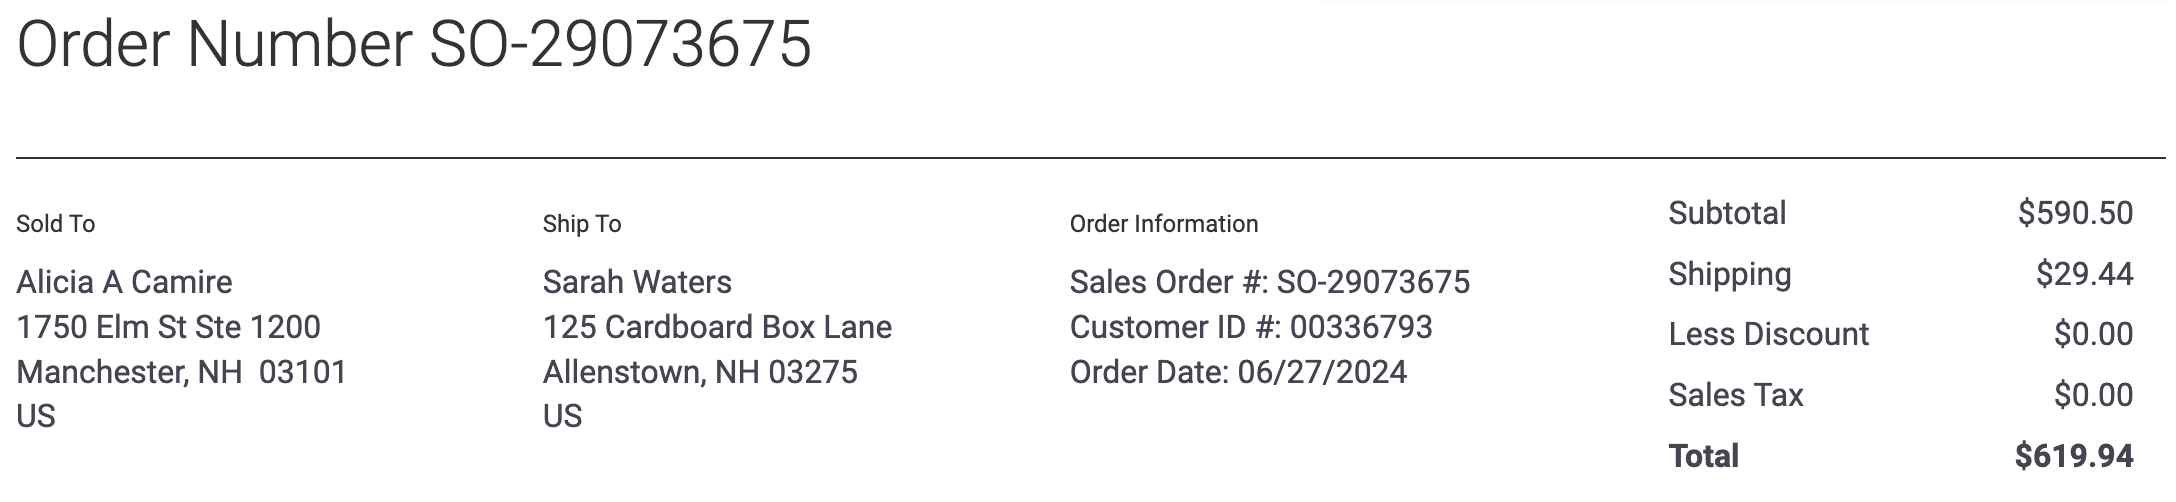The image size is (2176, 502).
Task: Click Allenstown, NH 03275 text
Action: click(700, 372)
